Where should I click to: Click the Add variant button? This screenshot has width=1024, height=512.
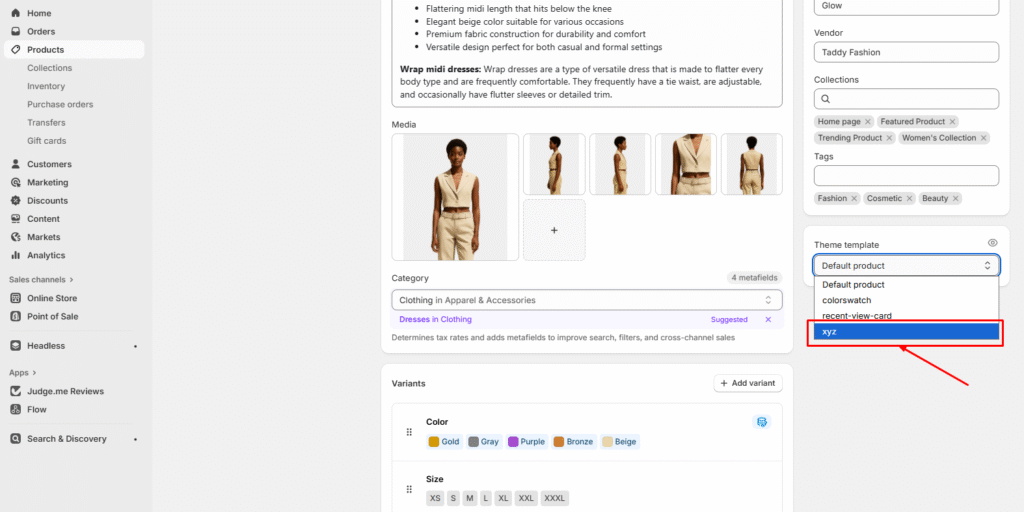(747, 384)
